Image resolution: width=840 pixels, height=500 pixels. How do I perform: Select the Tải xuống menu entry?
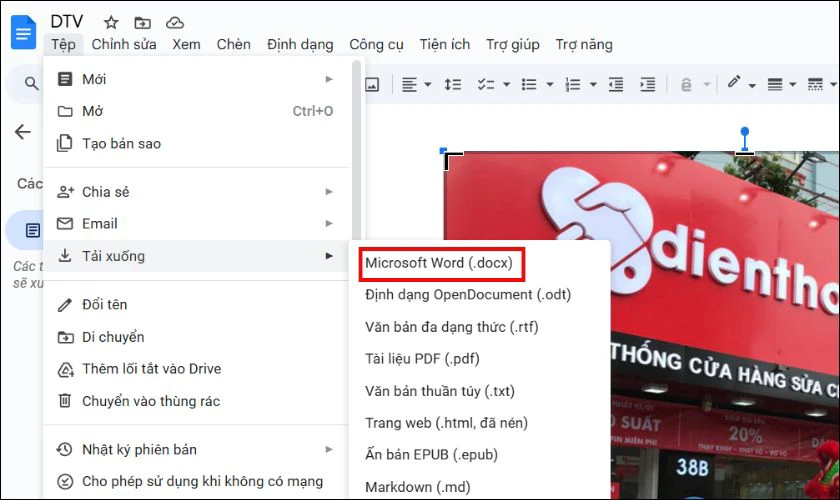click(197, 256)
